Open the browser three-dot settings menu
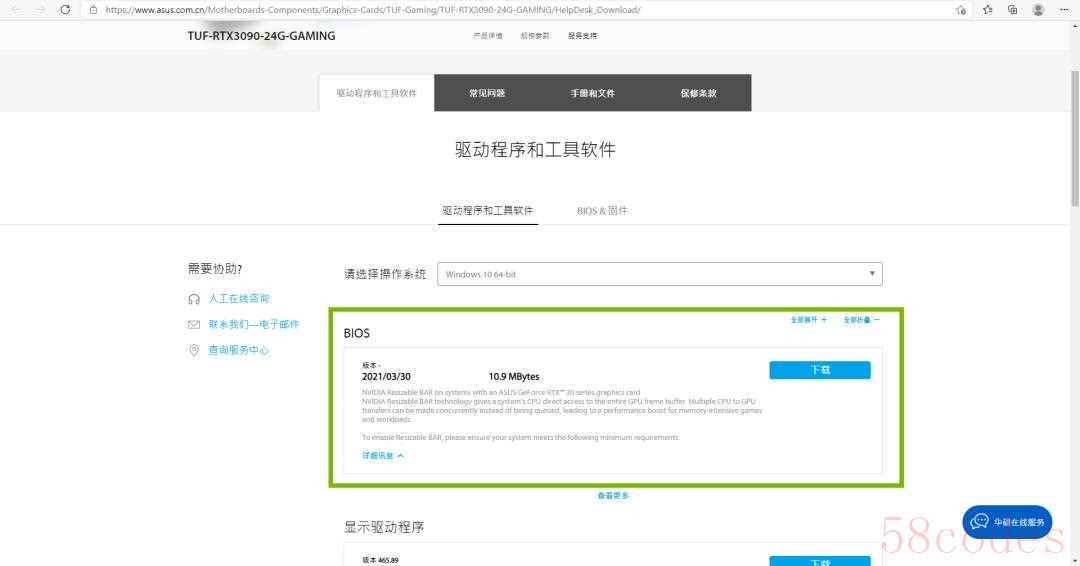 coord(1064,9)
